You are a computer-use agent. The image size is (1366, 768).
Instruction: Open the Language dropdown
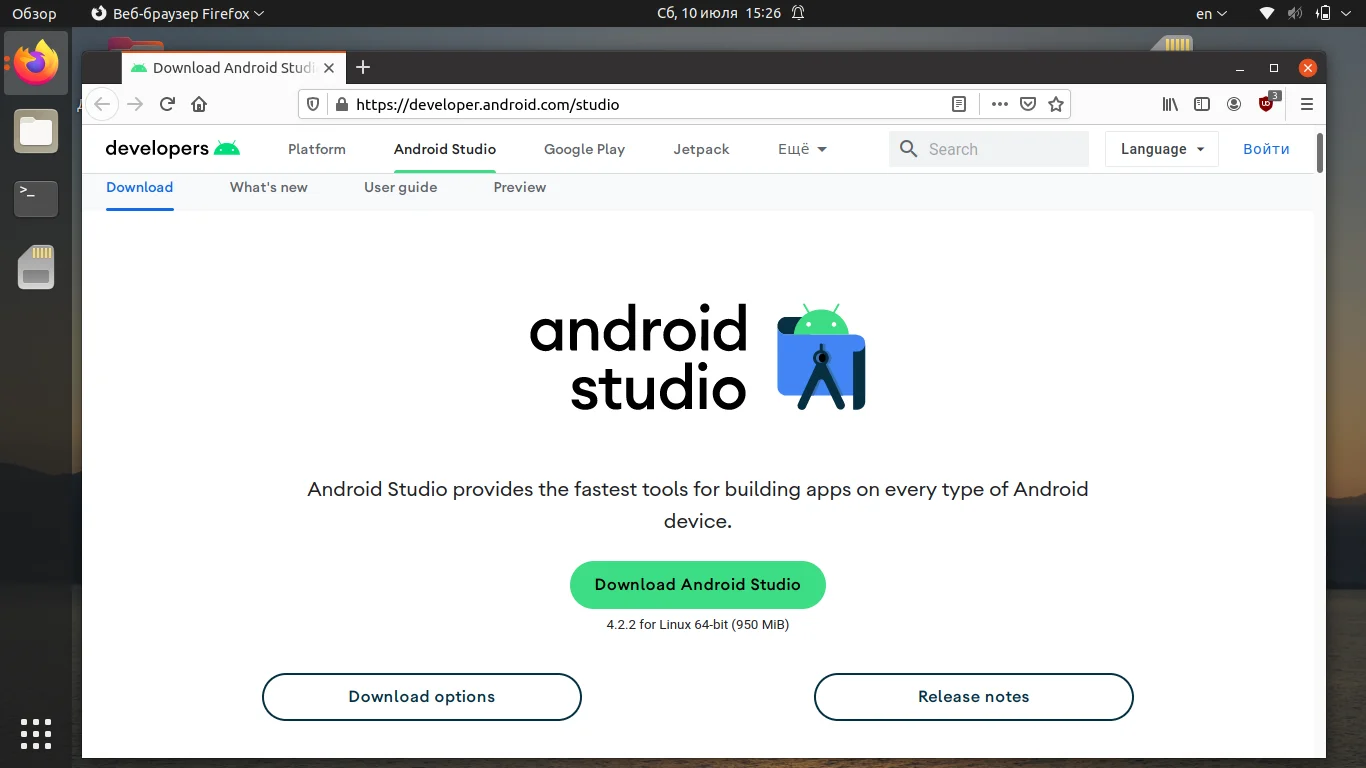[x=1162, y=149]
